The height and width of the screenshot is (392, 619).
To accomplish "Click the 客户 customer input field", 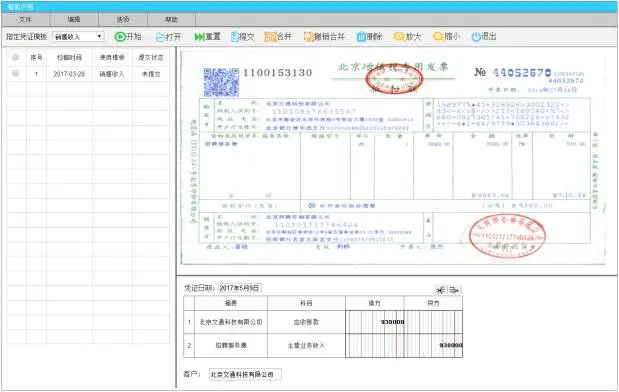I will (245, 374).
